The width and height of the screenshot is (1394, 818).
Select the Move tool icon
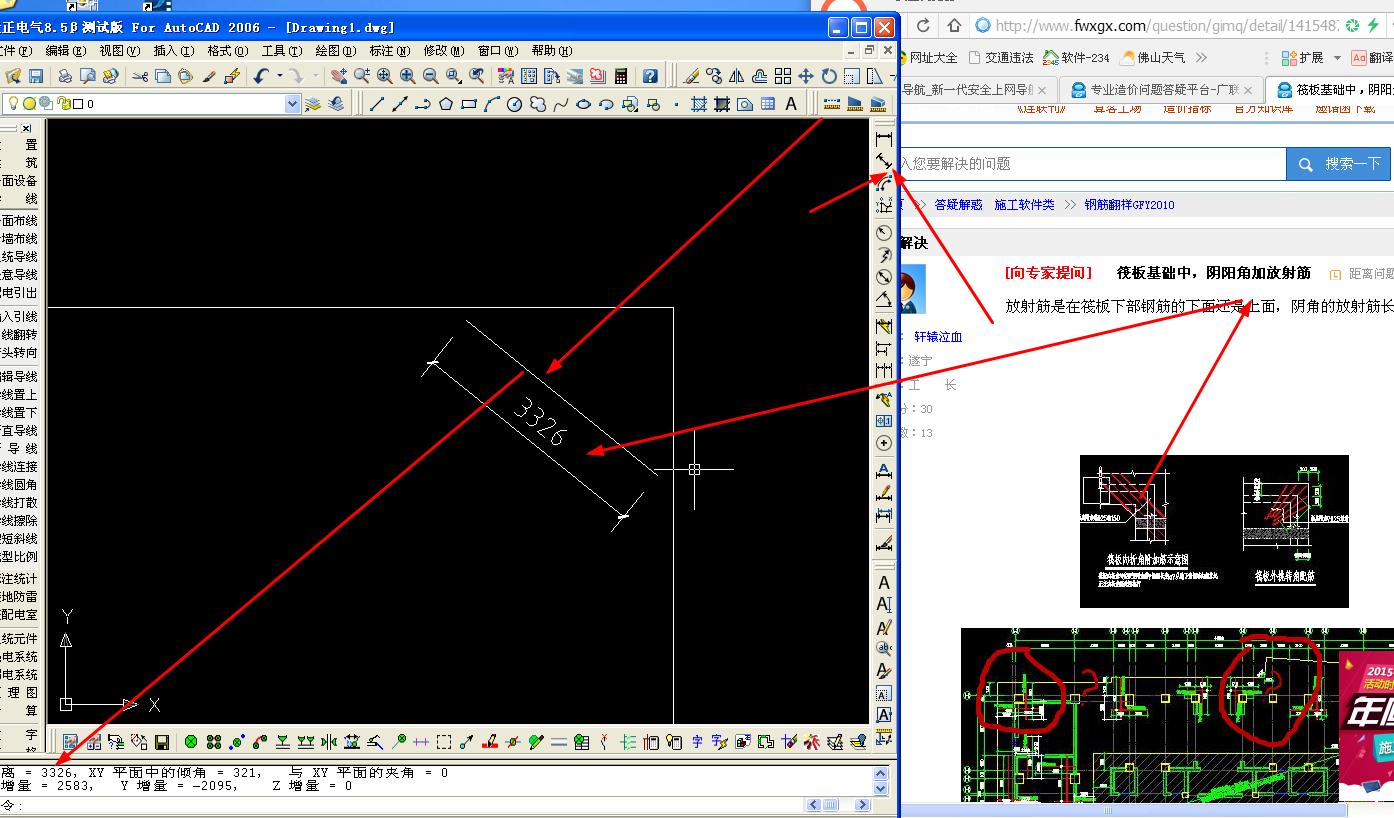click(806, 76)
